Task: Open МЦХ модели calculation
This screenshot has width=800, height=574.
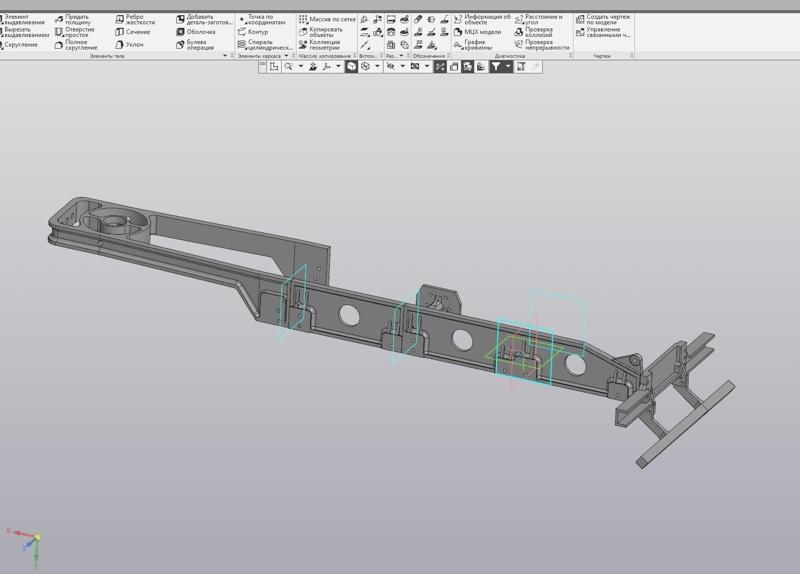Action: coord(478,32)
